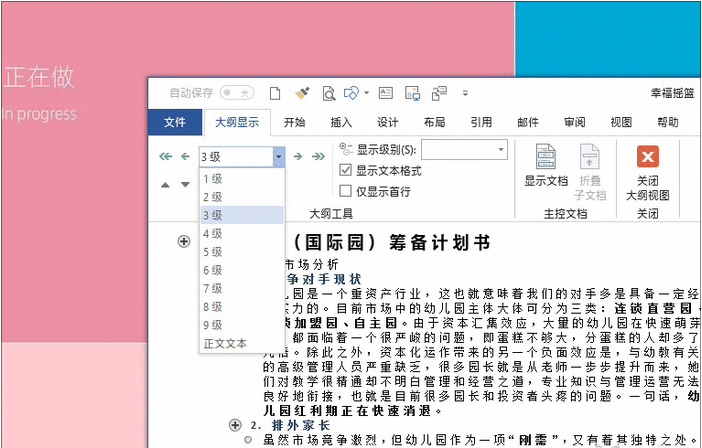
Task: Click promote to Heading 1 double-left arrow
Action: coord(166,156)
